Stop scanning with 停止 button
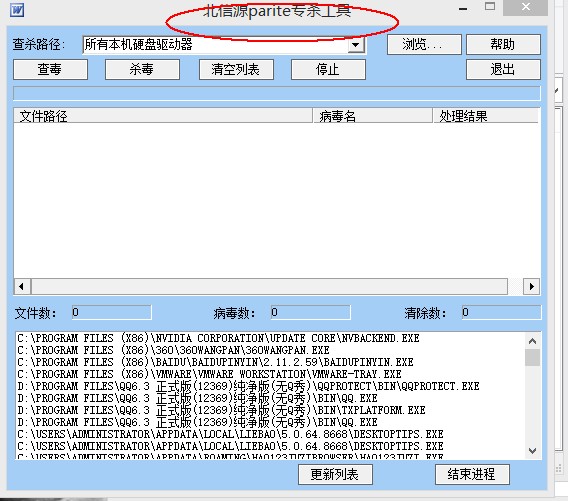This screenshot has width=568, height=501. click(x=328, y=69)
